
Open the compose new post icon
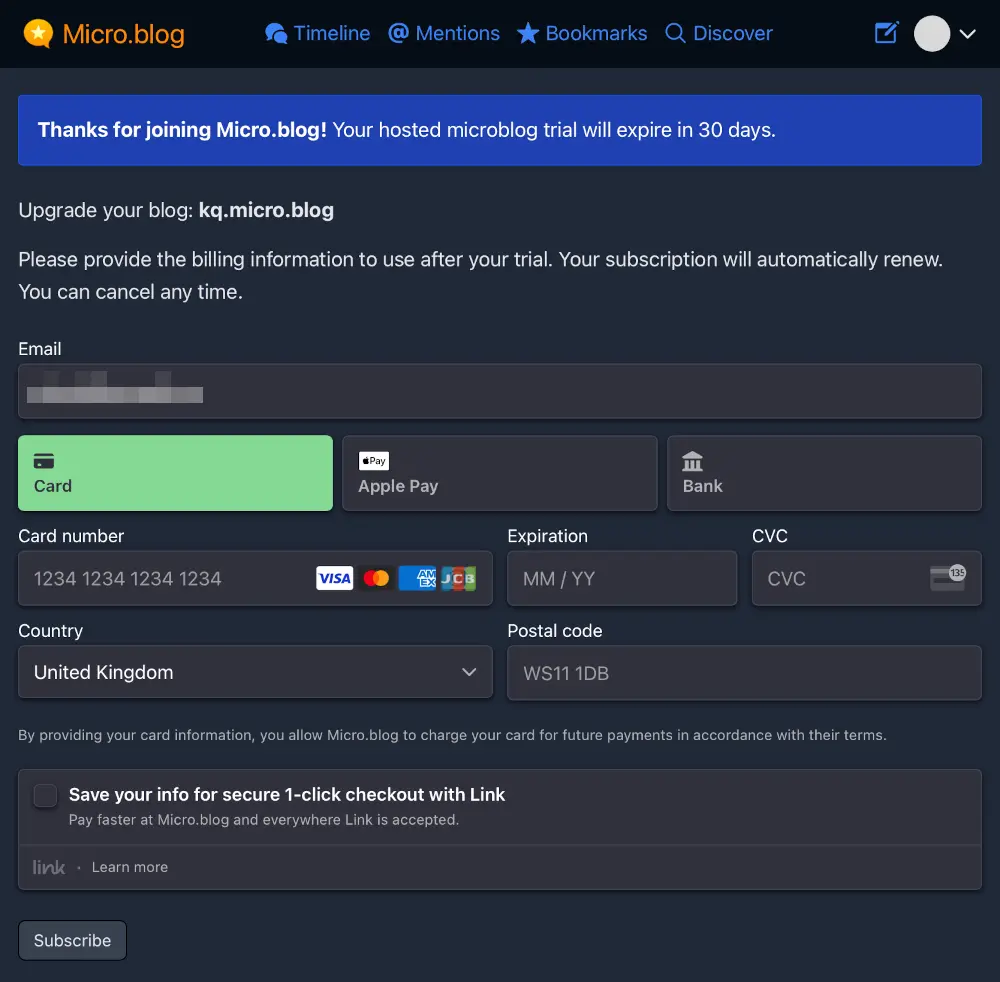(x=886, y=33)
